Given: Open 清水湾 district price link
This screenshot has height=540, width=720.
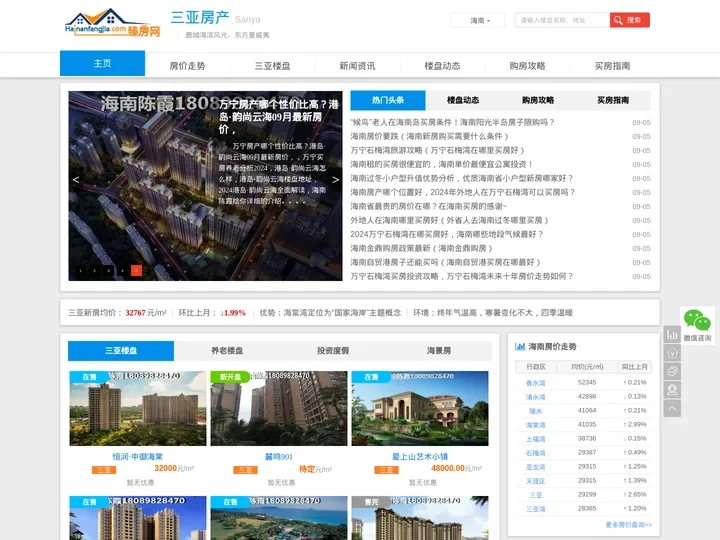Looking at the screenshot, I should point(535,397).
